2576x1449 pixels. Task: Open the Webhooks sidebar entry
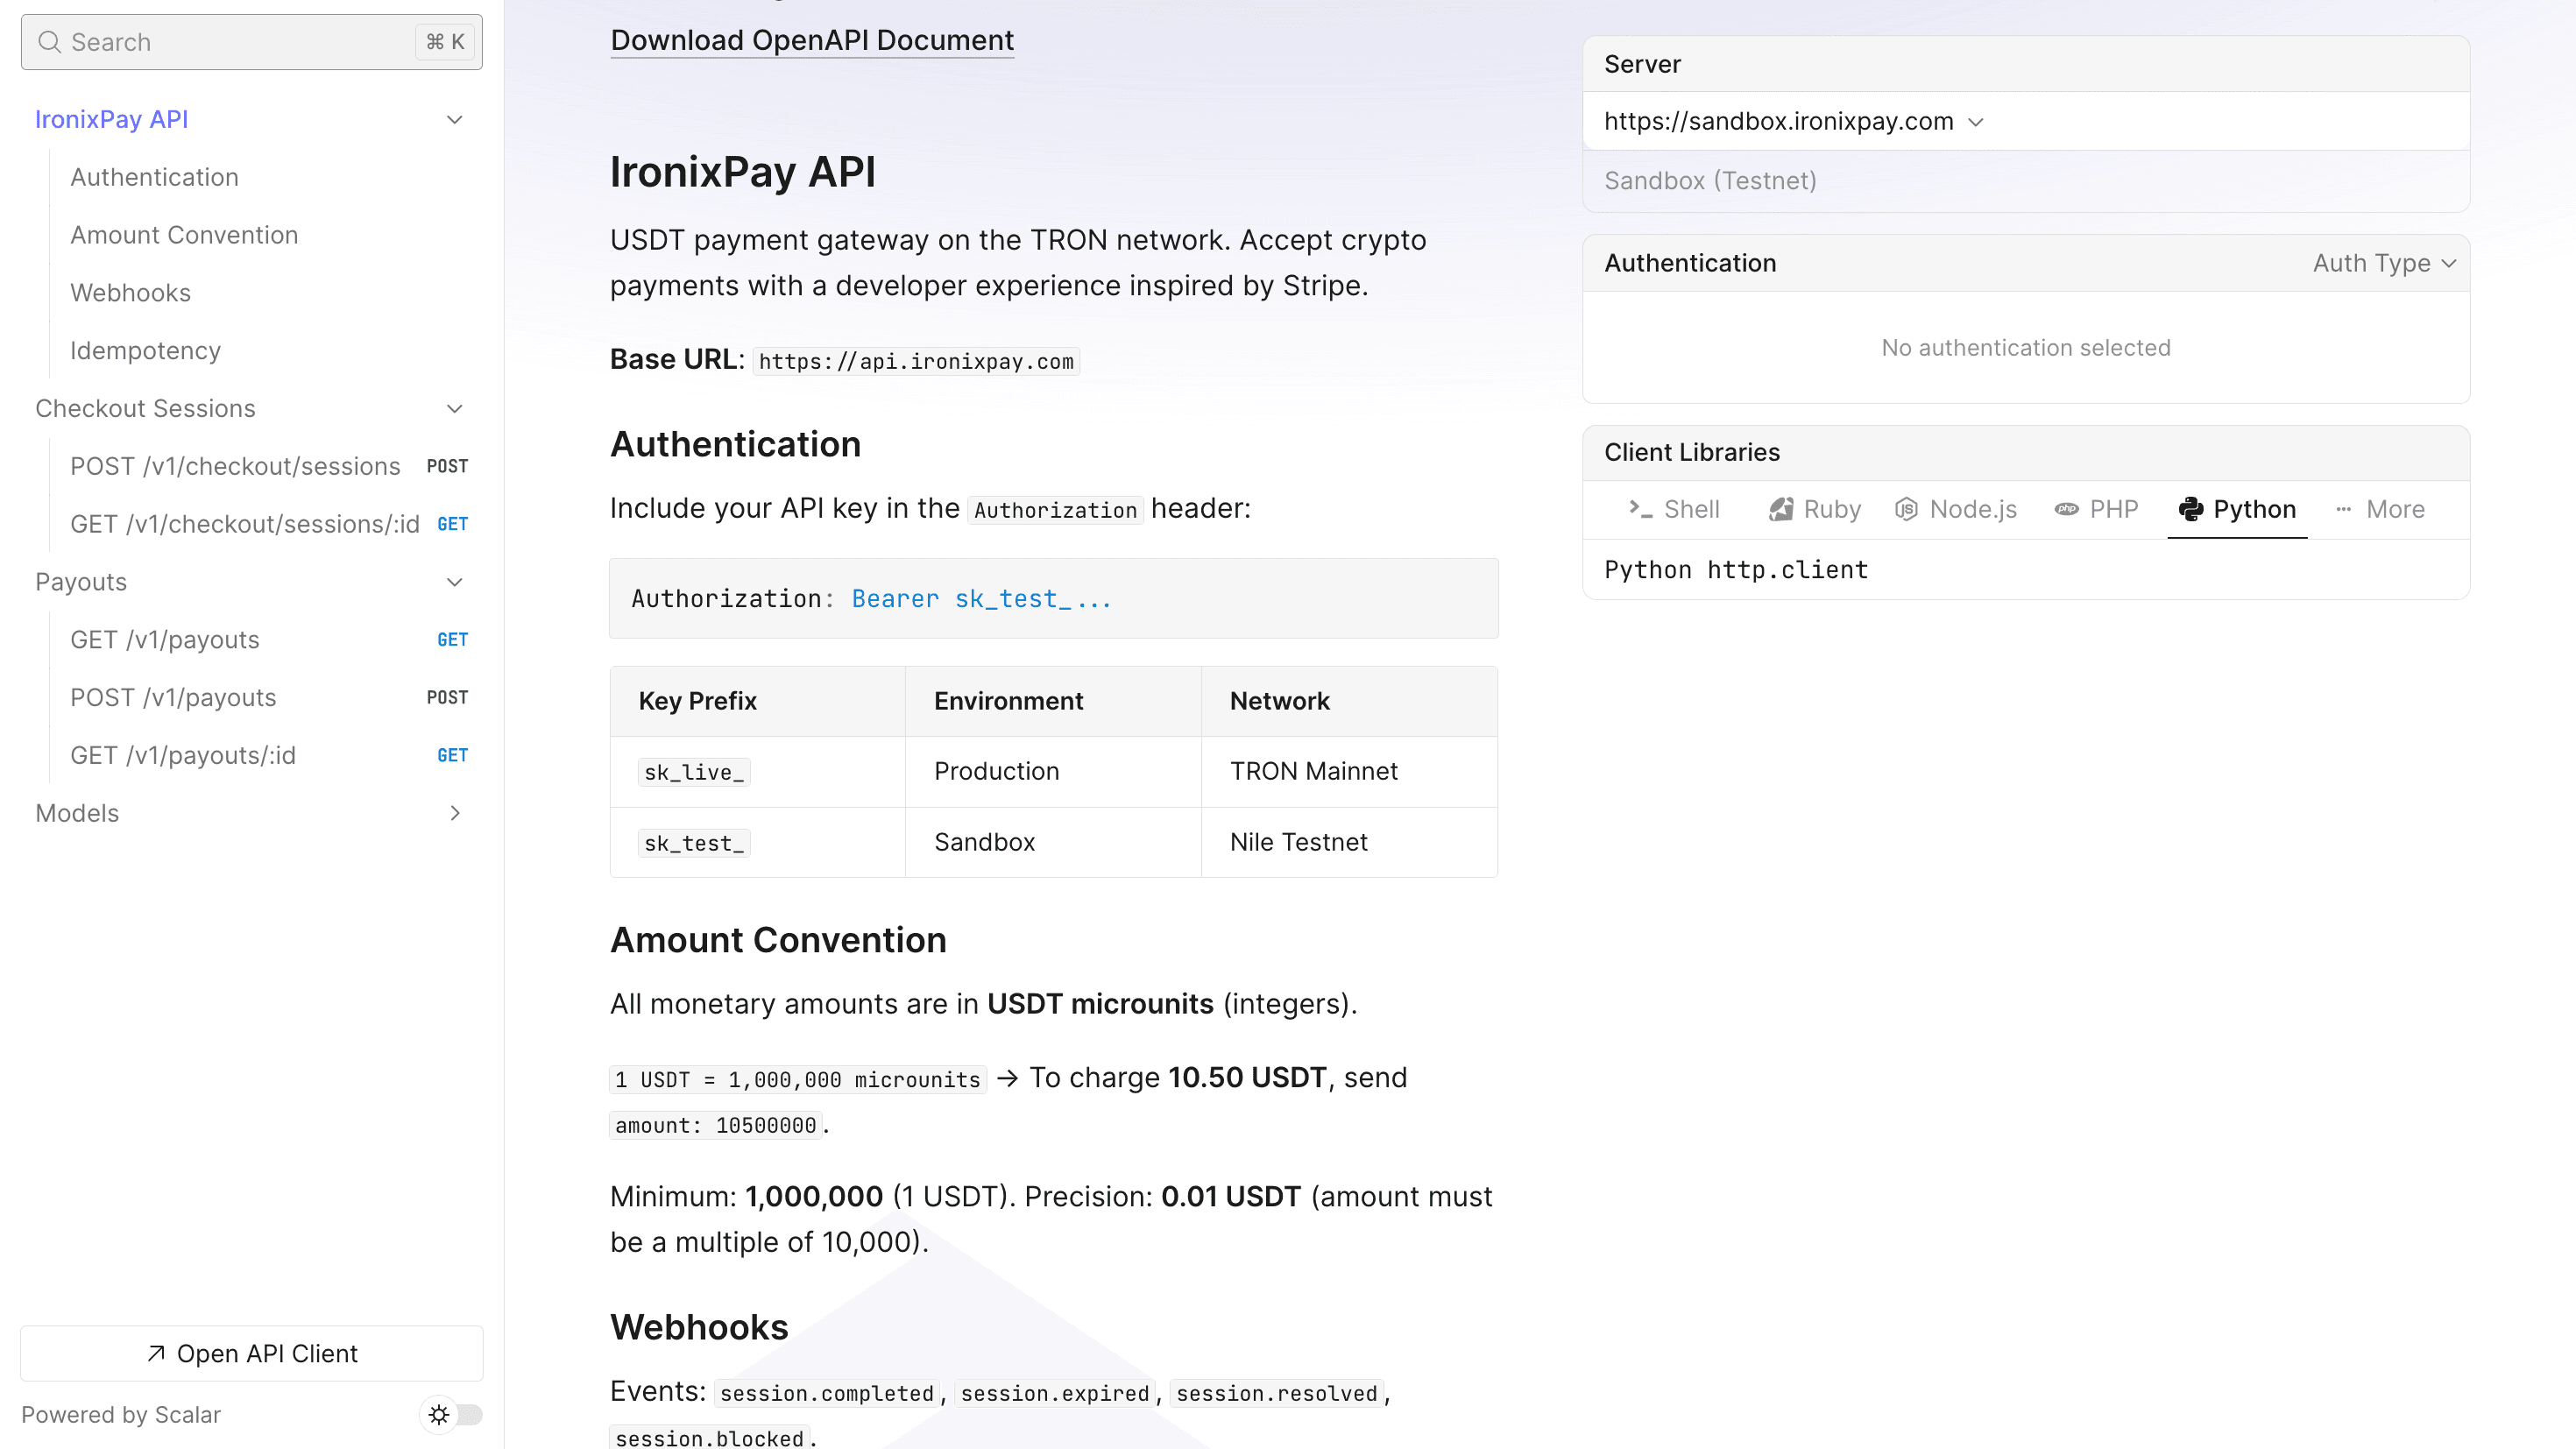(131, 292)
